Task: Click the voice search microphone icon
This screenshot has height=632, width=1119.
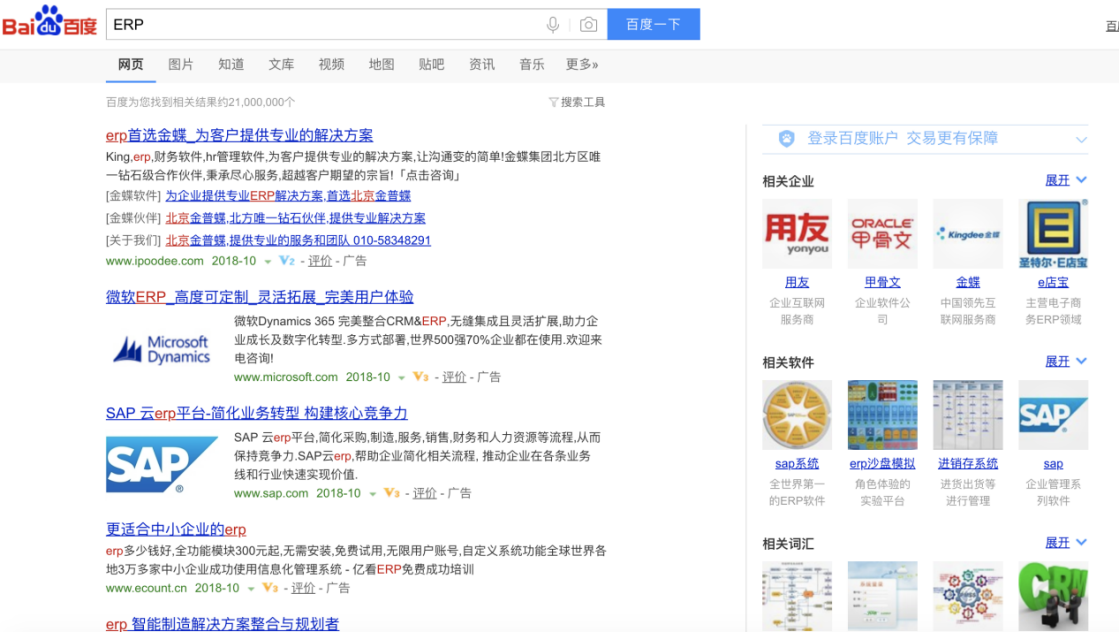Action: pos(552,25)
